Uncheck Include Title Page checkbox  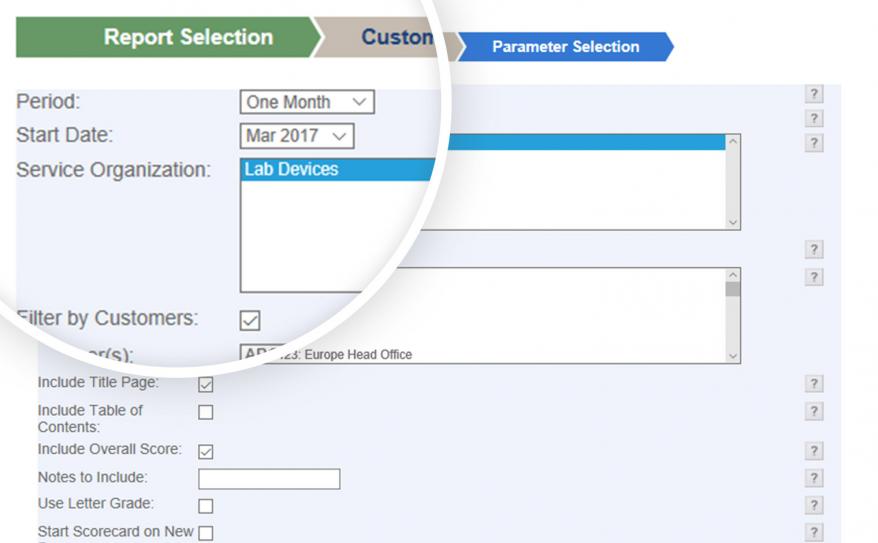coord(206,385)
